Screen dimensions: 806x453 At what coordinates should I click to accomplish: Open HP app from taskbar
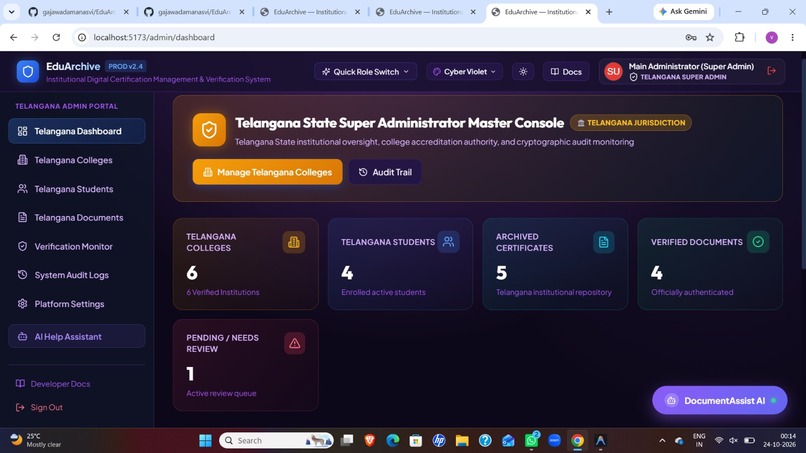pyautogui.click(x=438, y=441)
